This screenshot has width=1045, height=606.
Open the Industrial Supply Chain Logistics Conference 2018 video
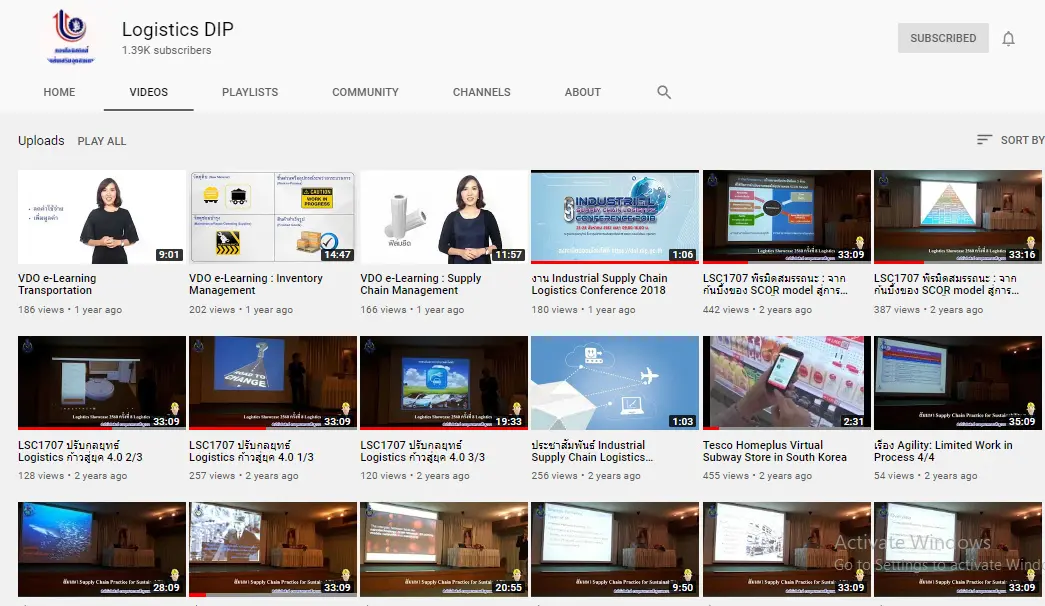point(614,216)
